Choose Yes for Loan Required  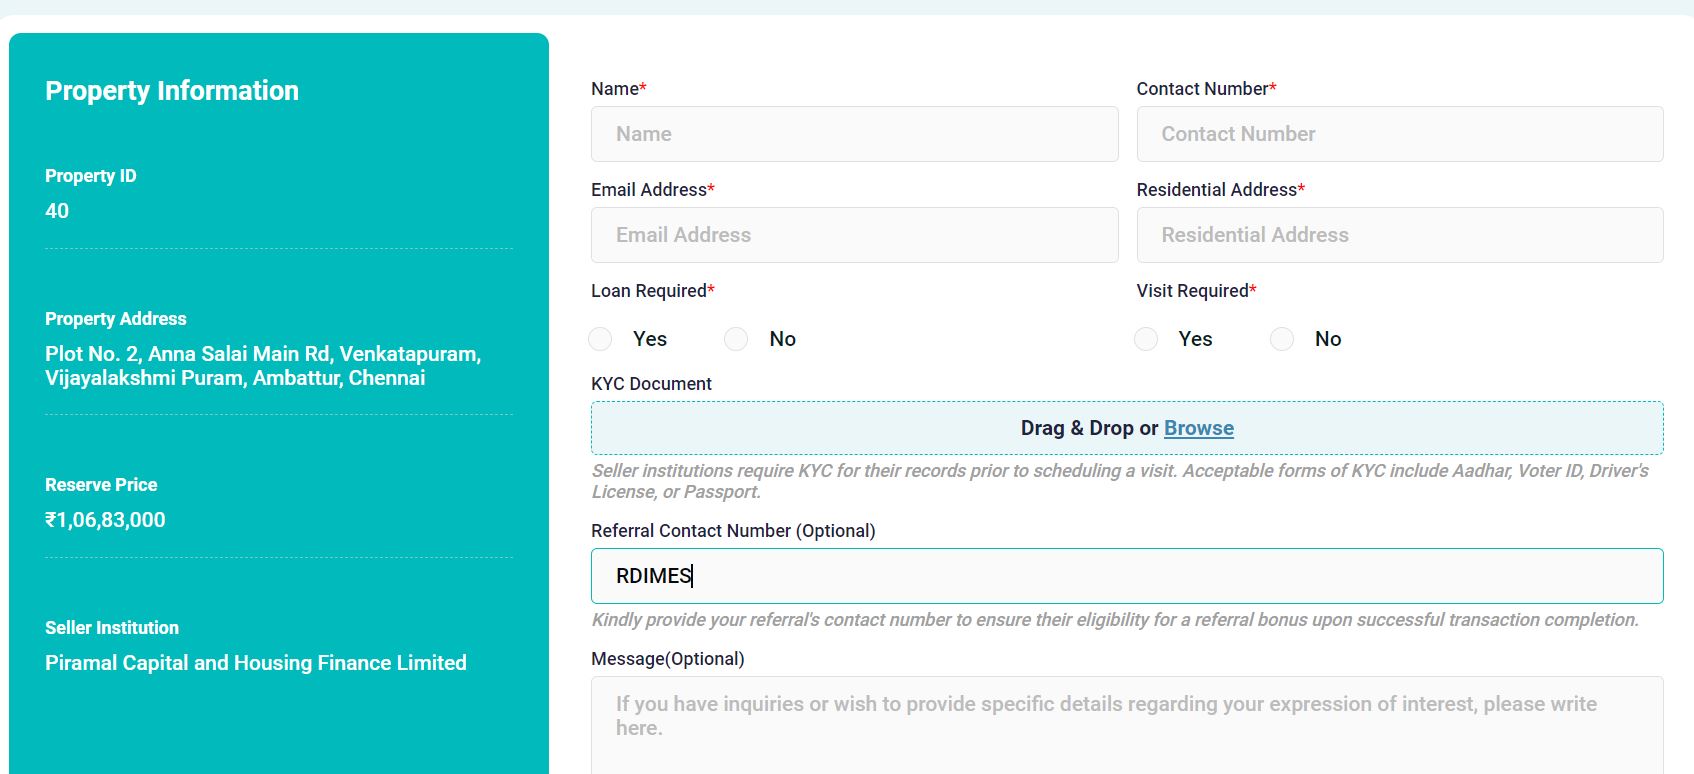[x=600, y=339]
